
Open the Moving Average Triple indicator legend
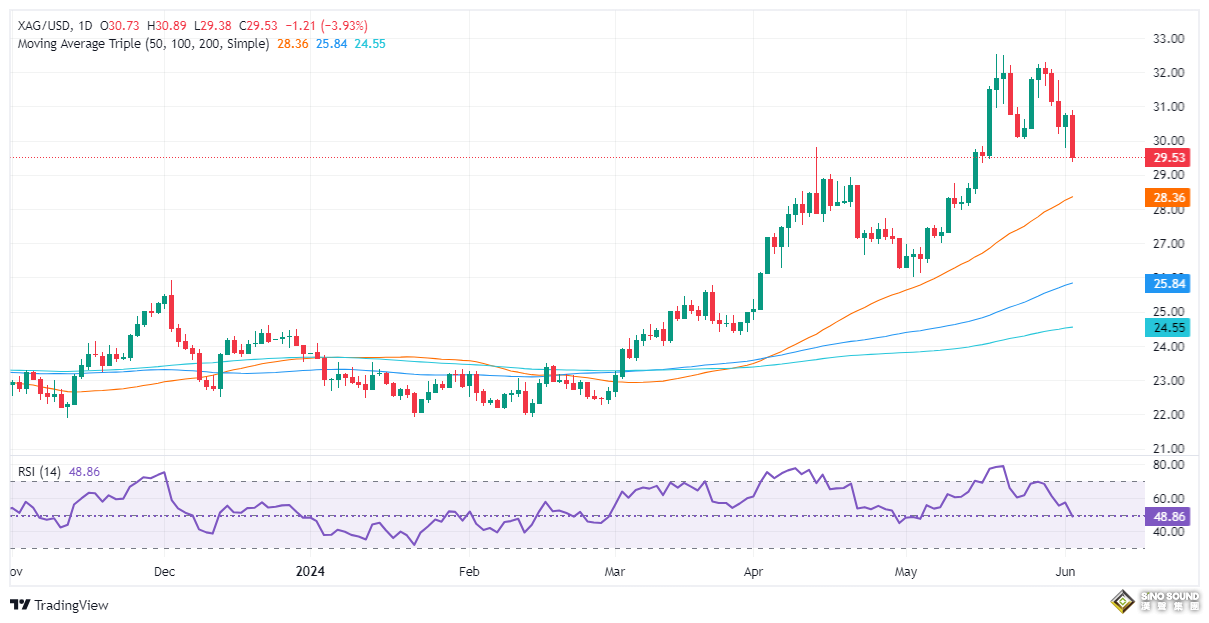tap(143, 44)
